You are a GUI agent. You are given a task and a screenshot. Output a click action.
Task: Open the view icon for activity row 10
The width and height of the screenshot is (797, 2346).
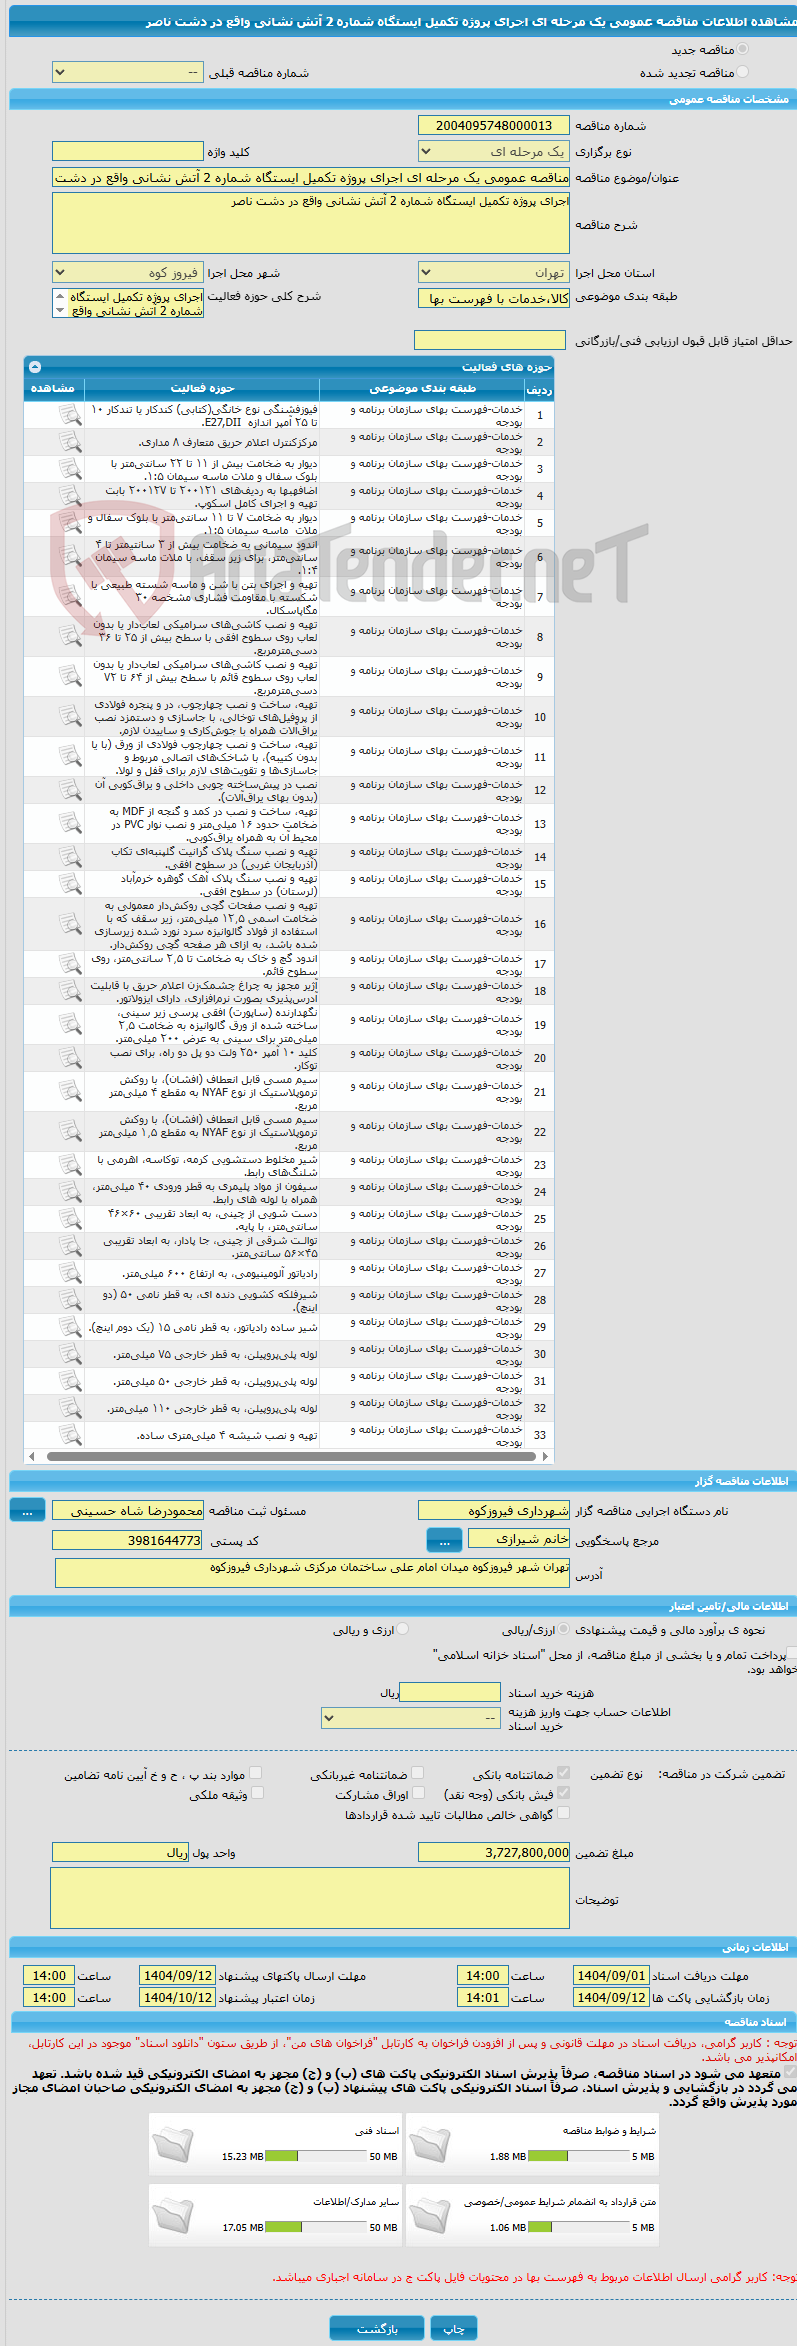(x=69, y=716)
